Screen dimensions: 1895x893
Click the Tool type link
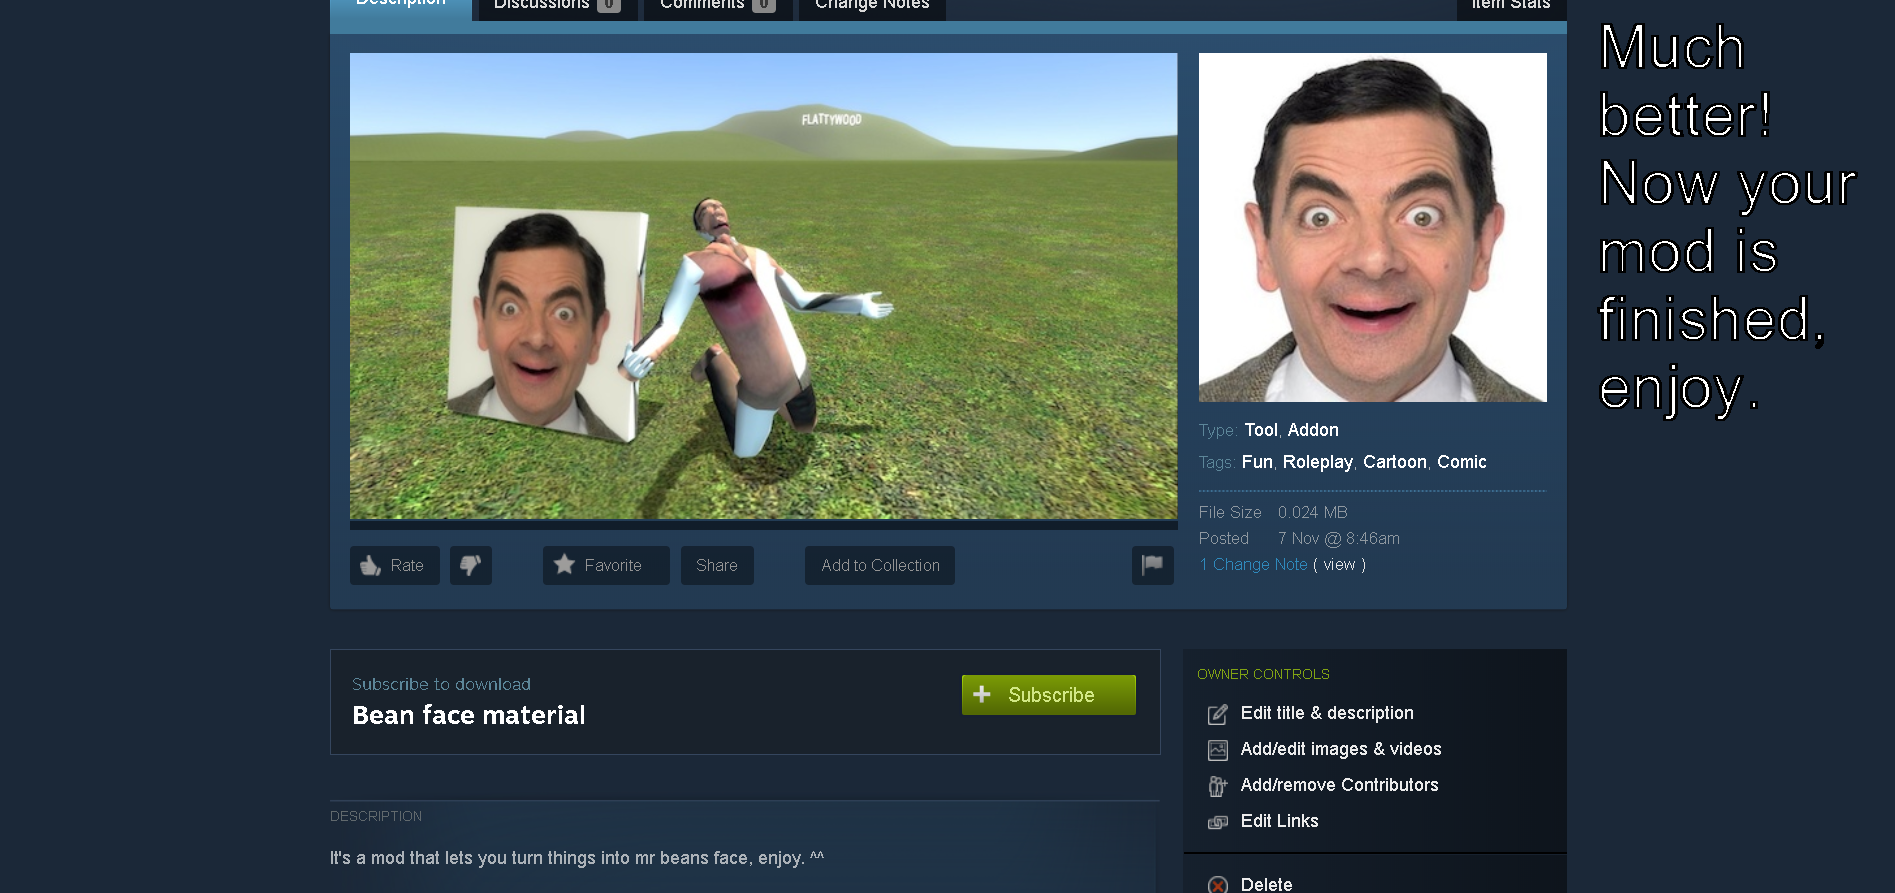[1261, 430]
